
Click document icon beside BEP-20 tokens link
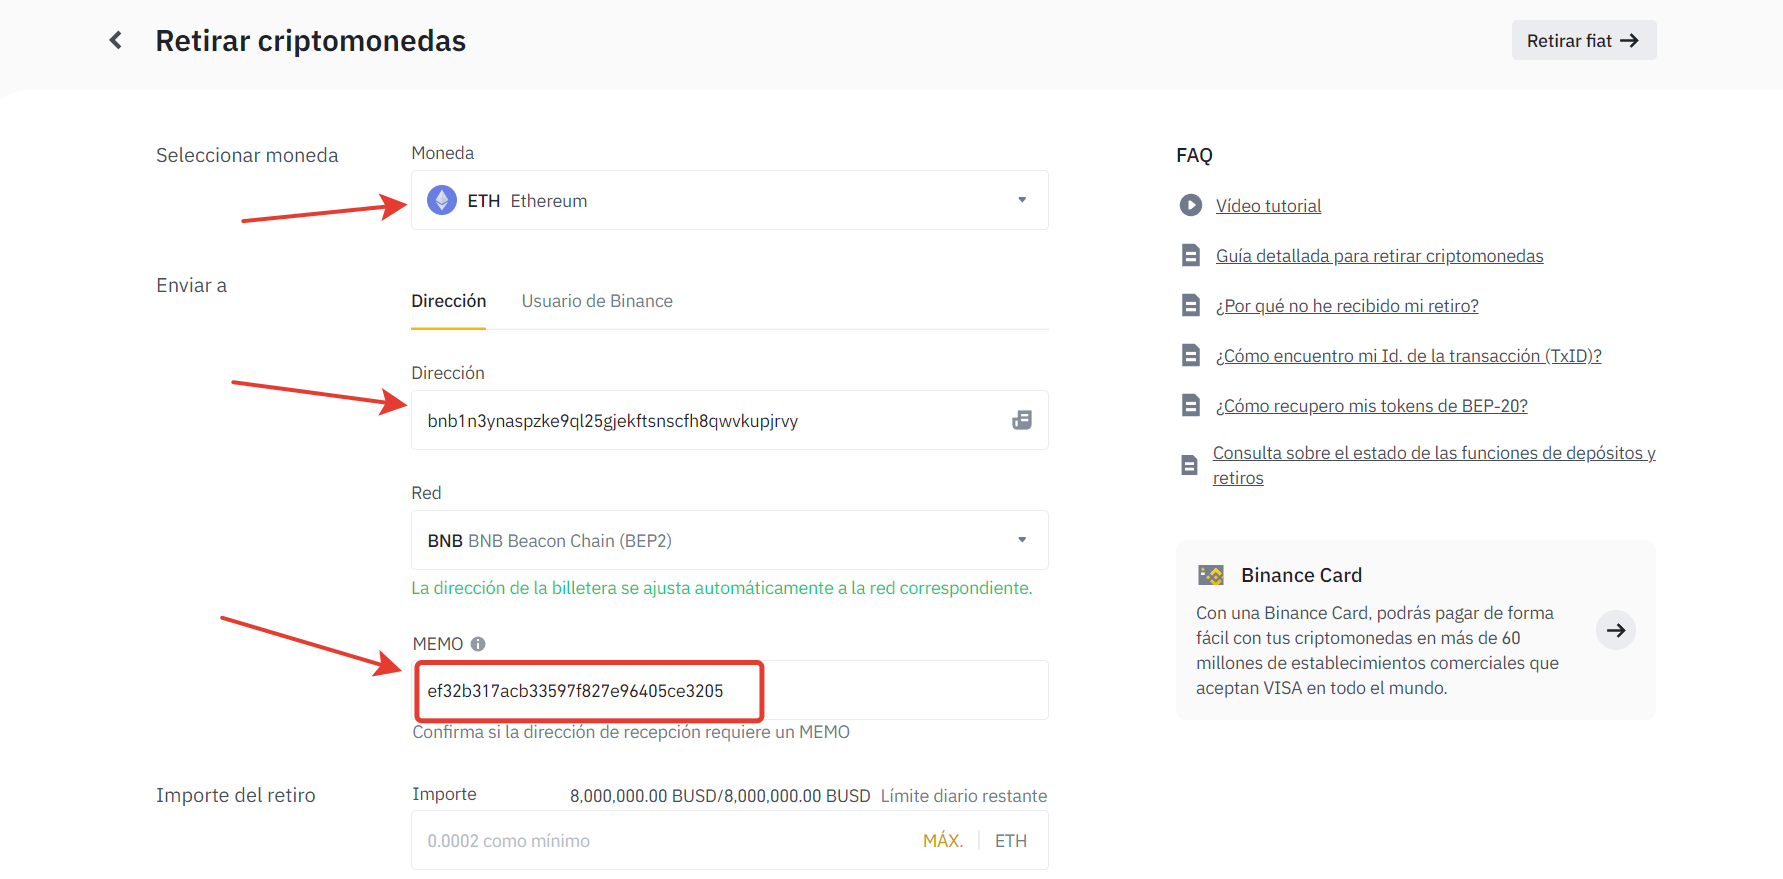[1190, 405]
